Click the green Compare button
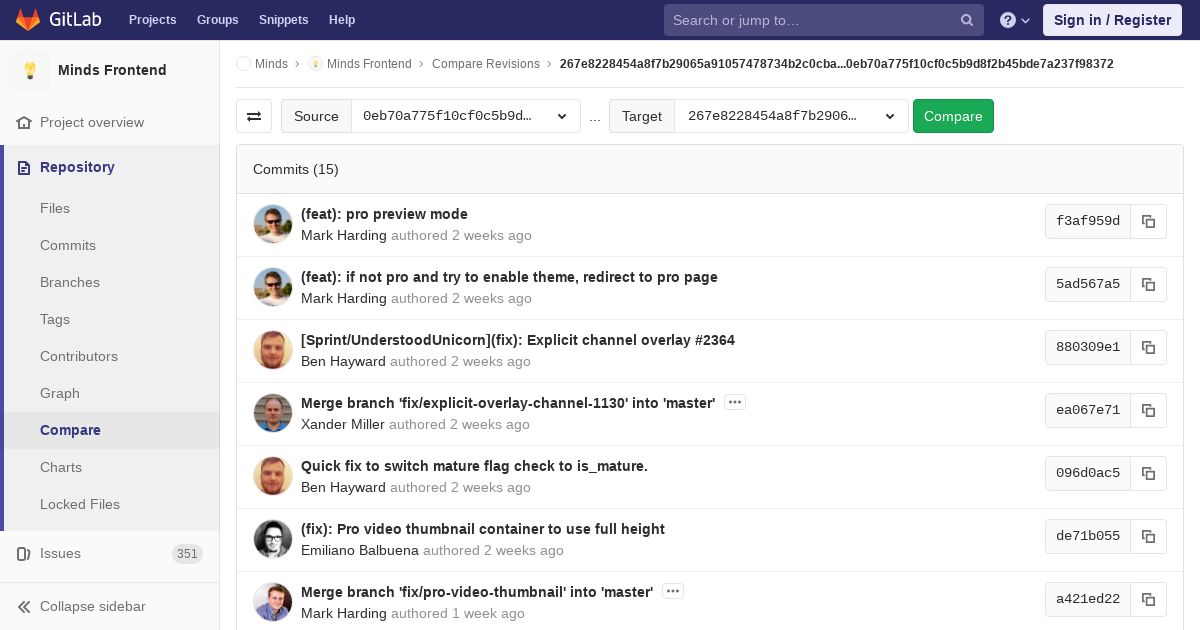The image size is (1200, 630). [x=953, y=116]
